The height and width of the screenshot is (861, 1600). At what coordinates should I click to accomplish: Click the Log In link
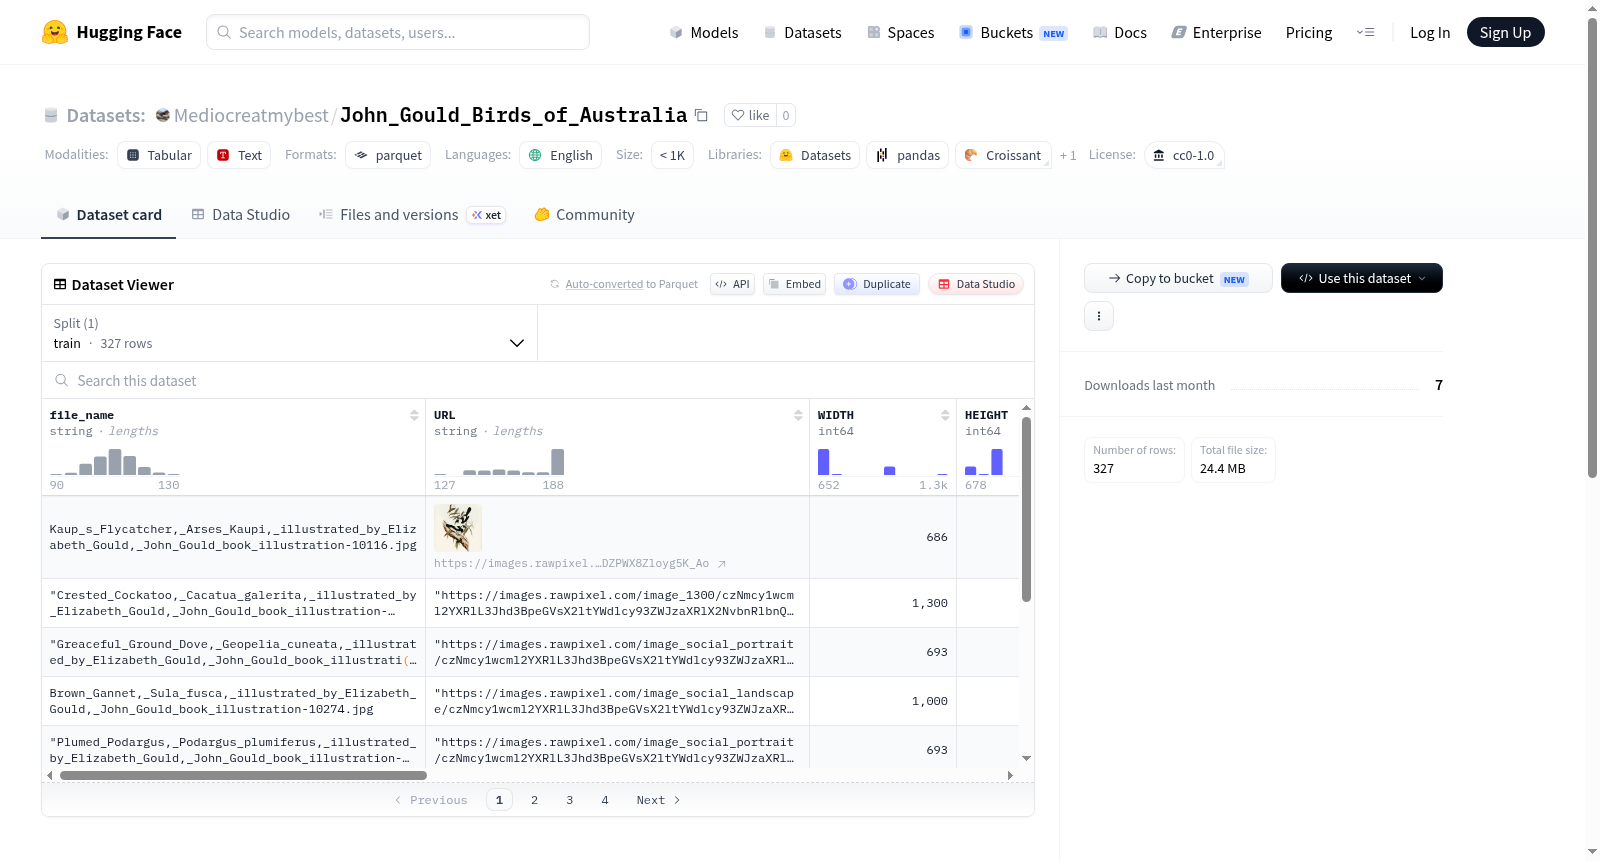coord(1430,32)
